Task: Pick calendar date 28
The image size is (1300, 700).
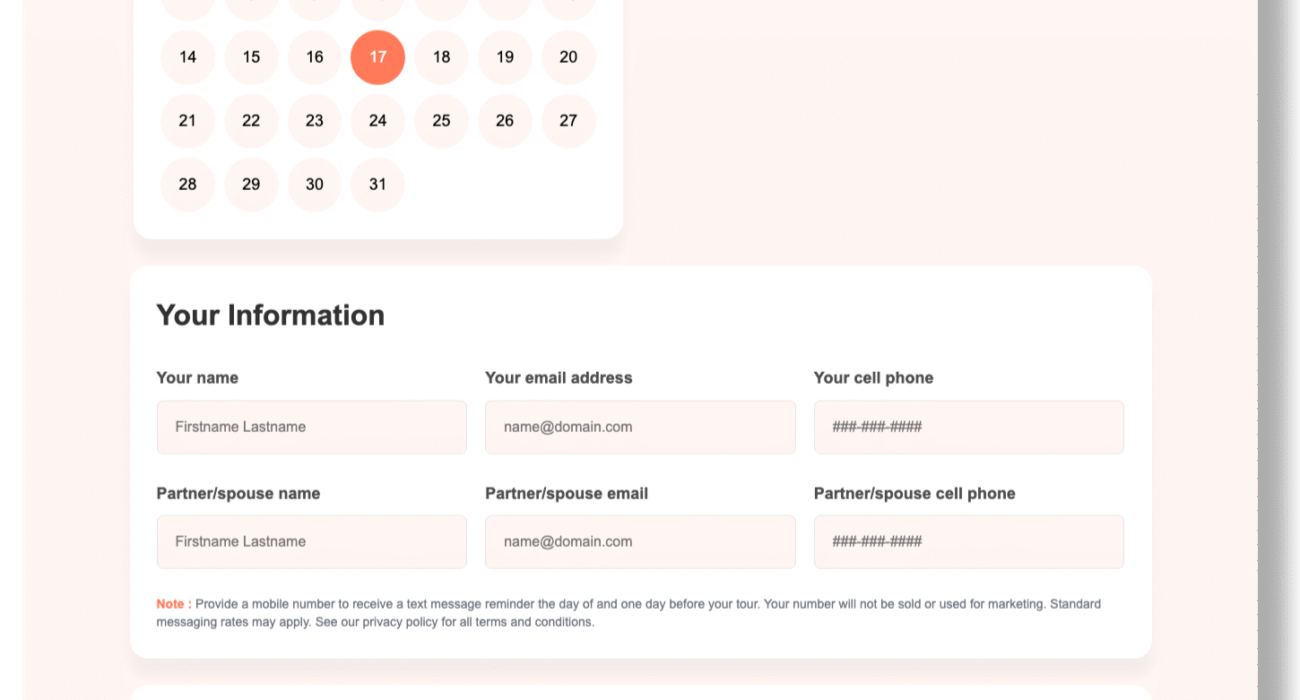Action: 188,184
